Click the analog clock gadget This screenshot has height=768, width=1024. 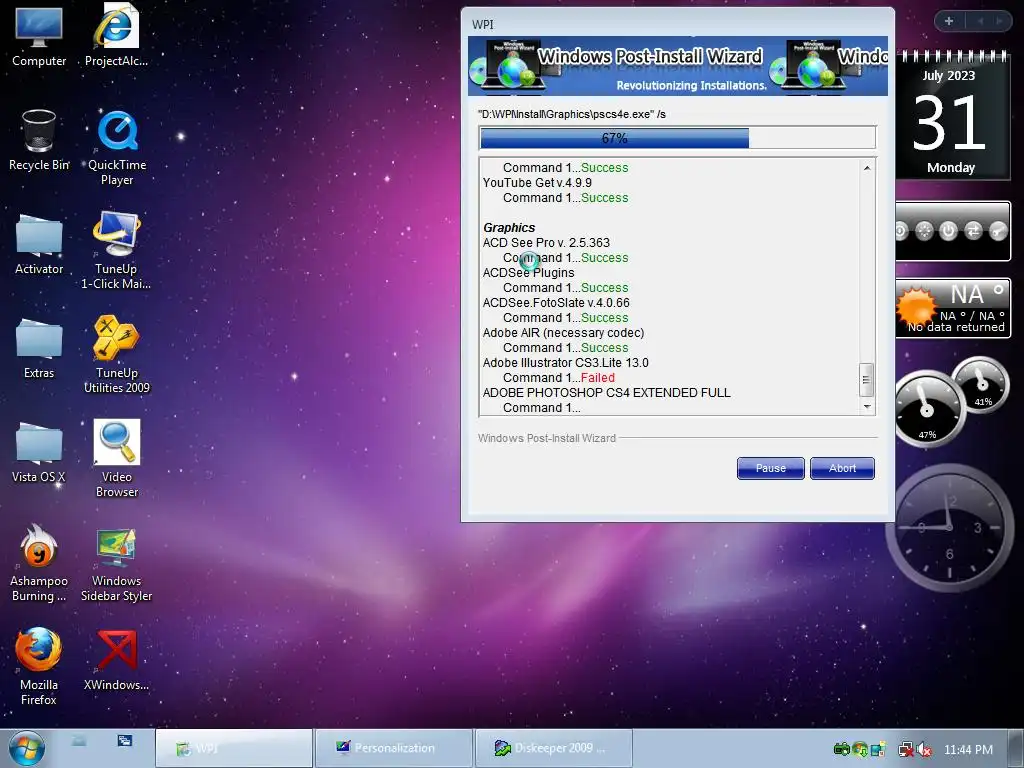[950, 528]
